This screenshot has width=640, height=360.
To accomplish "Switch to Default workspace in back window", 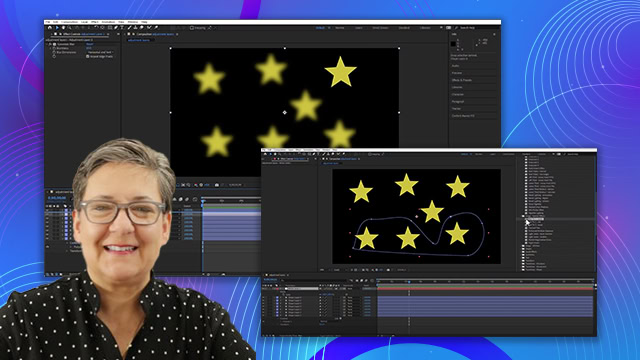I will tap(320, 28).
